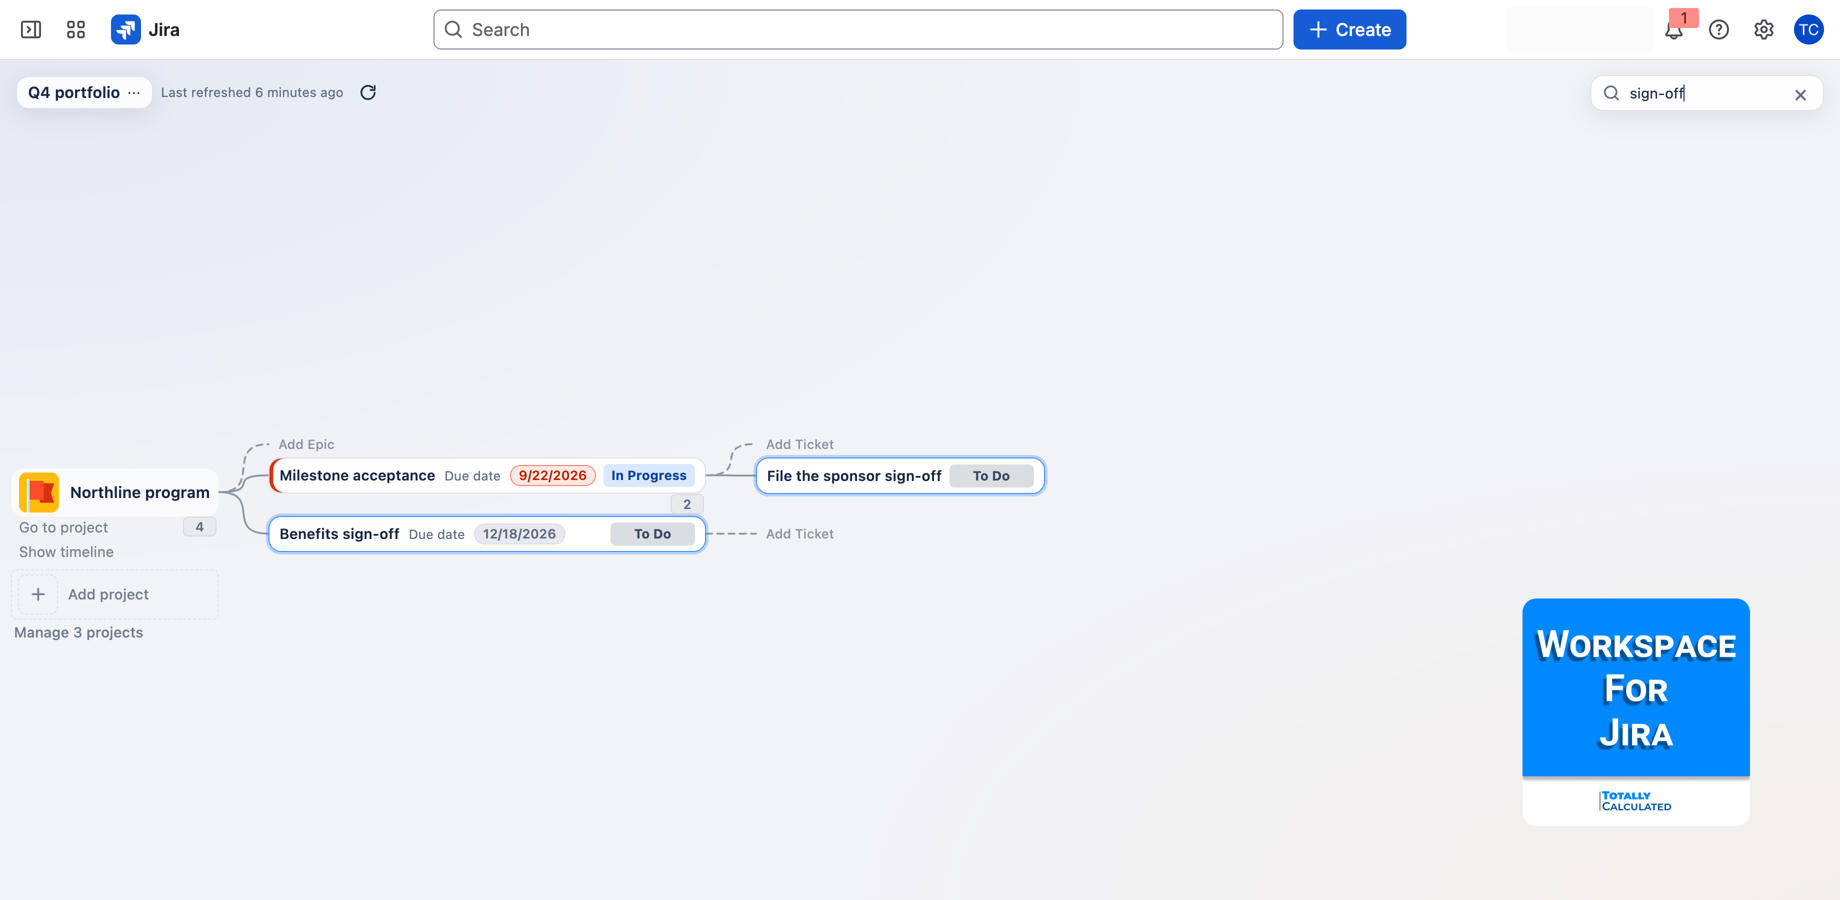Click Go to project link
This screenshot has height=900, width=1840.
[63, 527]
